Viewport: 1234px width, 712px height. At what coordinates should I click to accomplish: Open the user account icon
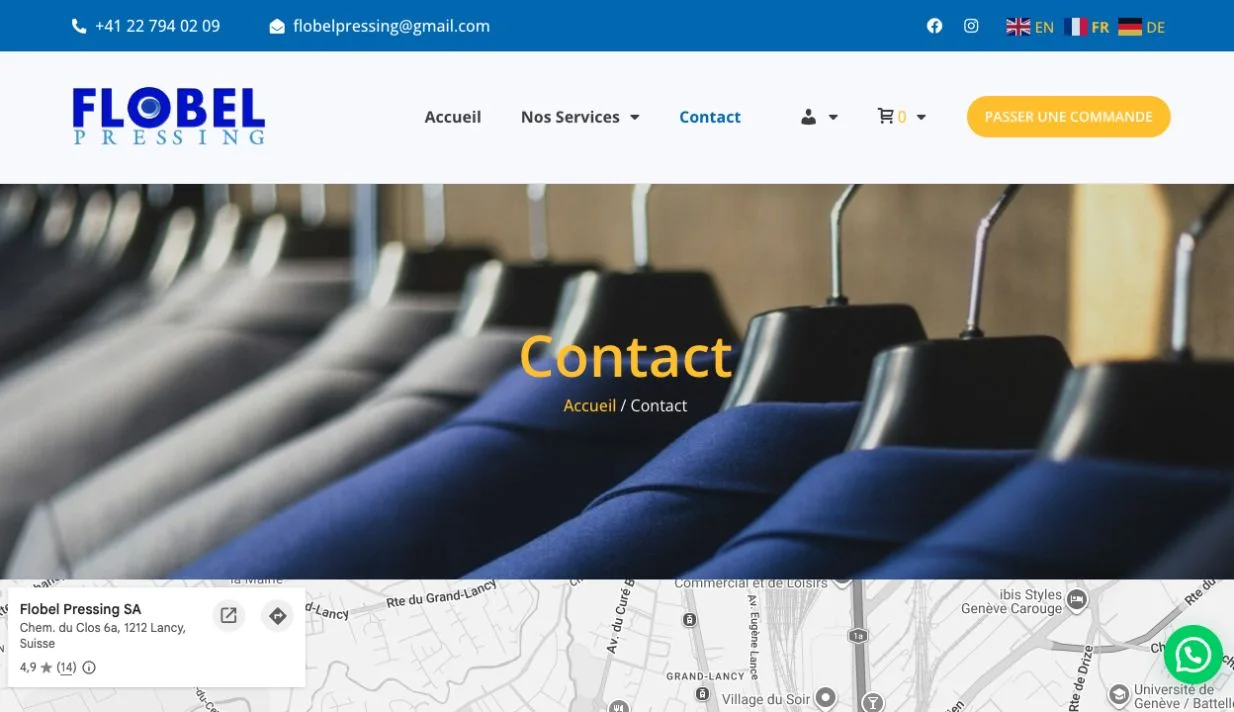click(809, 117)
